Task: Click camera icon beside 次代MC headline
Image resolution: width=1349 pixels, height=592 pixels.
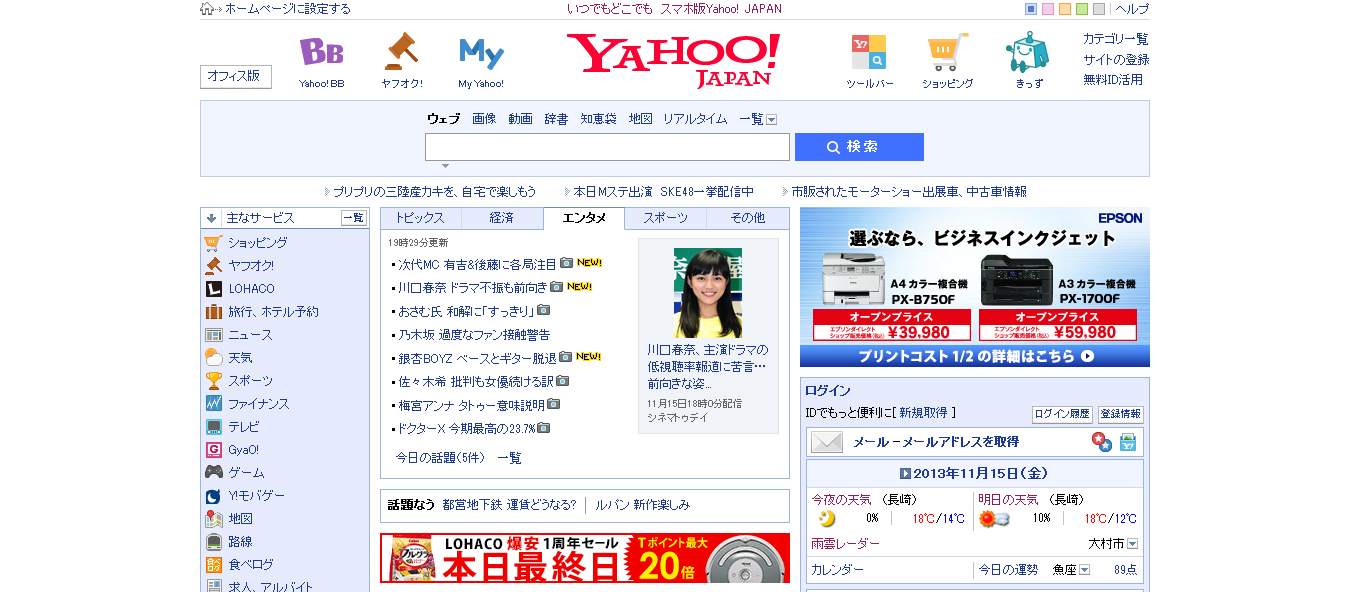Action: click(x=566, y=263)
